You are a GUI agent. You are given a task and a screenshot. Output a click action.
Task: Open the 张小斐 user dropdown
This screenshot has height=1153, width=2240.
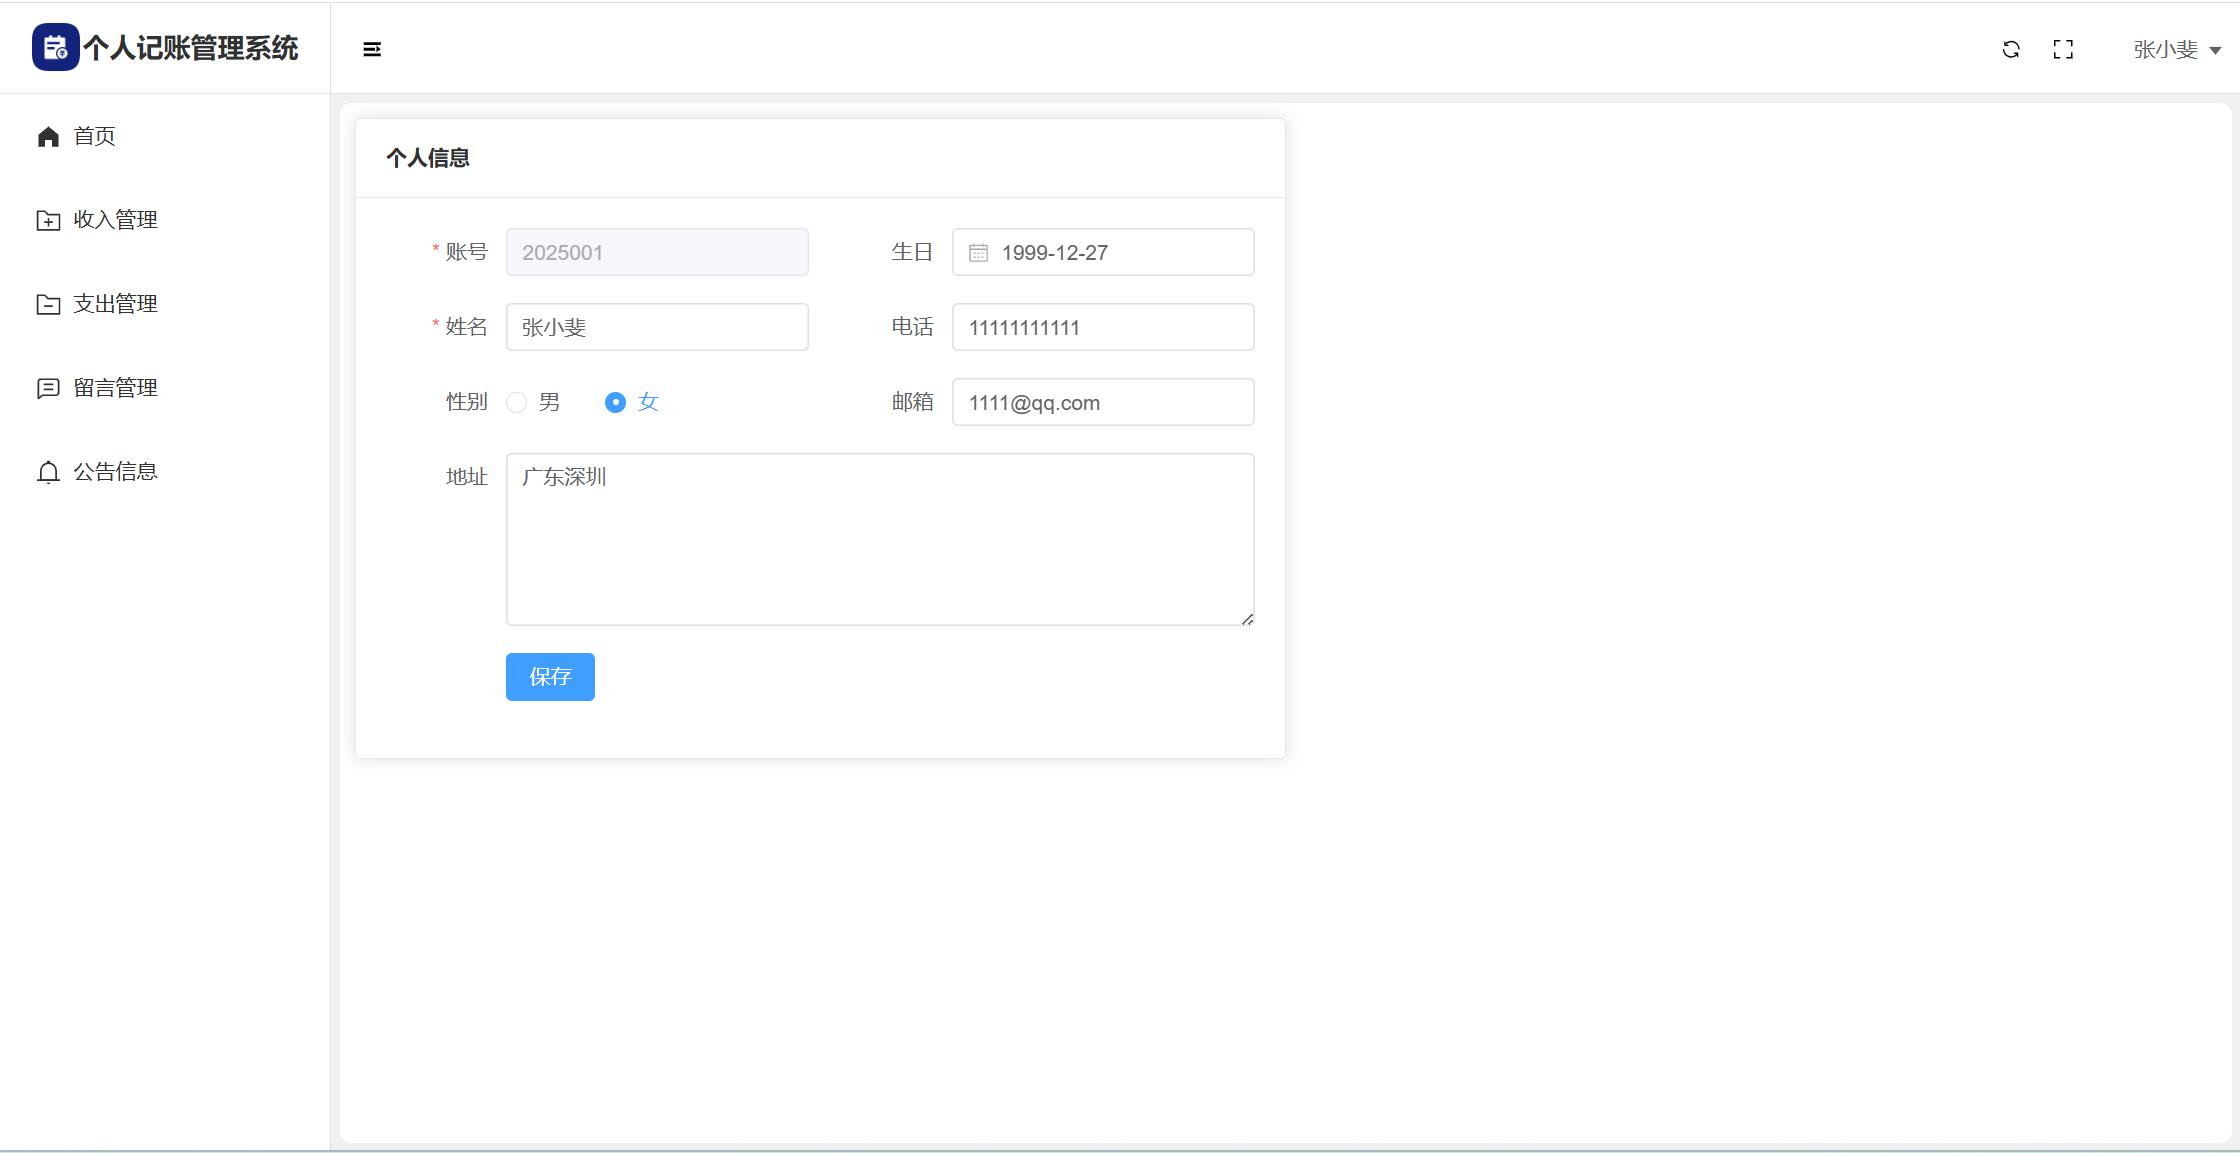point(2176,49)
